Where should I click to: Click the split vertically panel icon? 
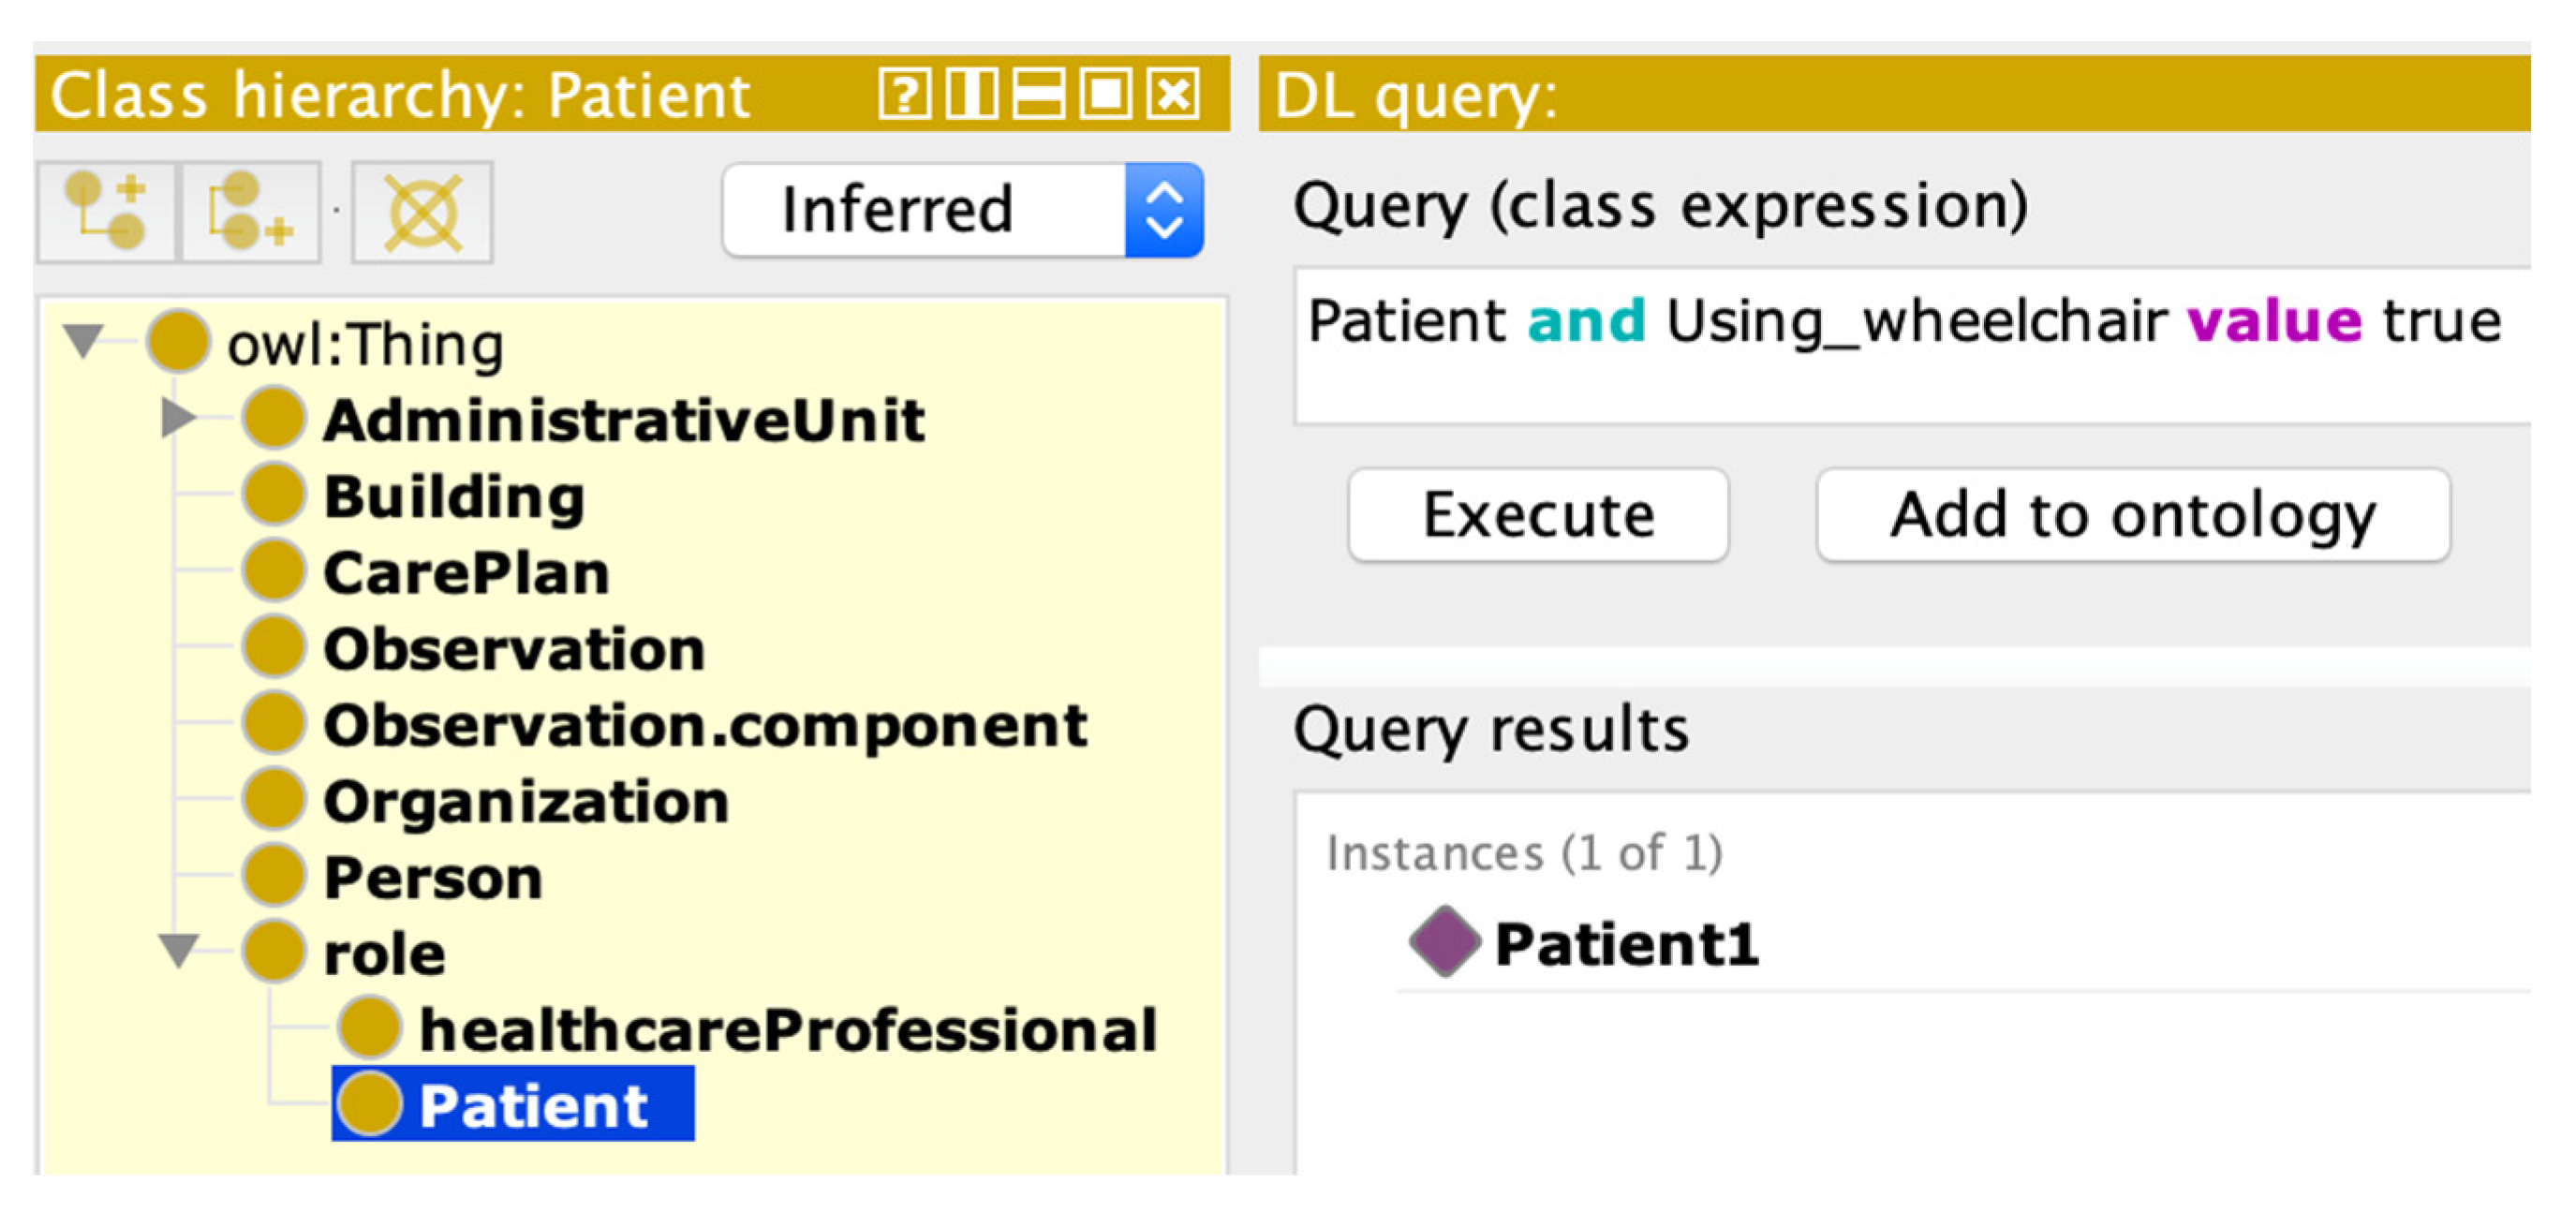point(971,95)
